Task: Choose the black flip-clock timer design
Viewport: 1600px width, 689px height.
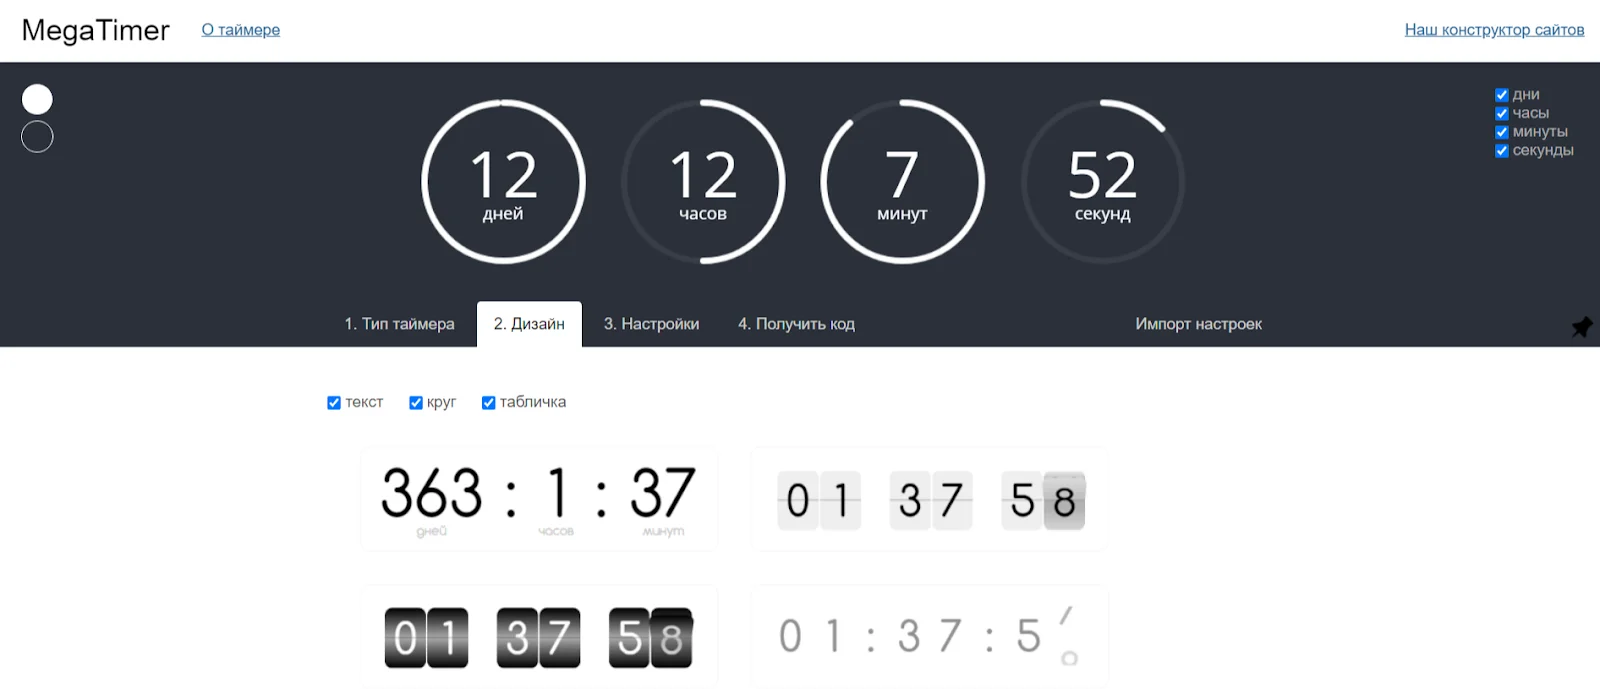Action: tap(539, 636)
